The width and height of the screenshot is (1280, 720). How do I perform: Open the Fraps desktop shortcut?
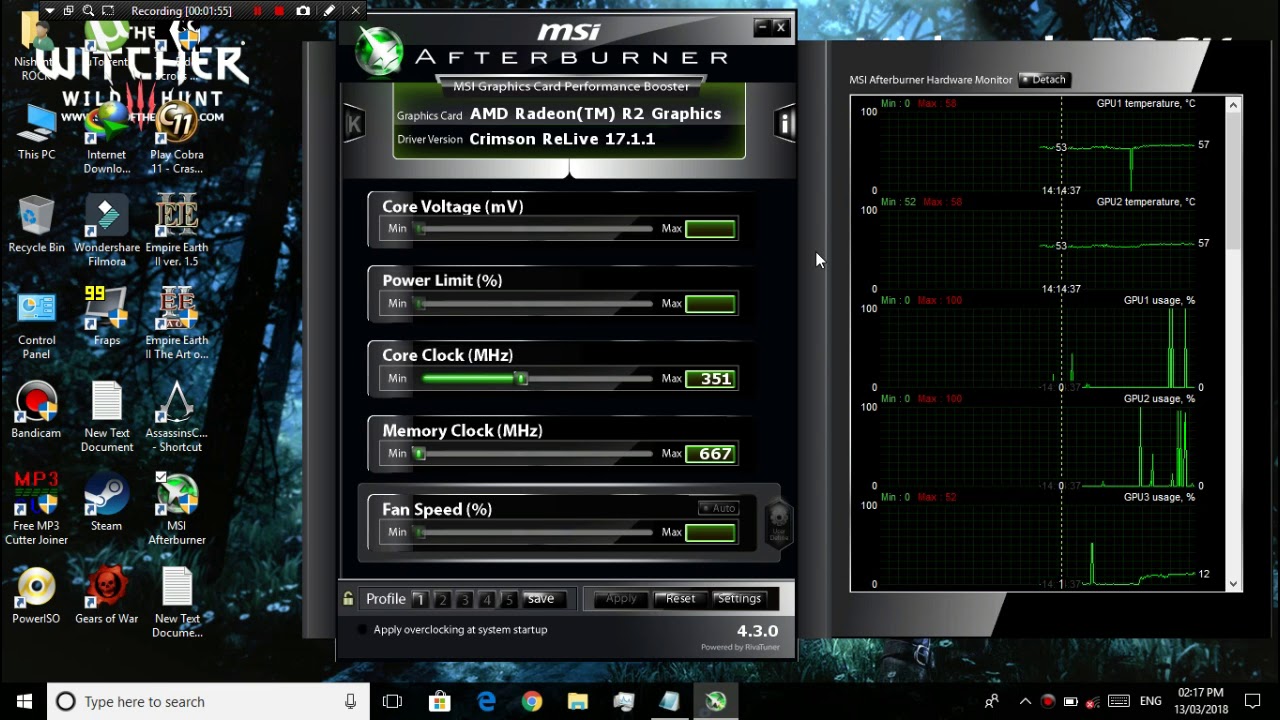tap(107, 316)
